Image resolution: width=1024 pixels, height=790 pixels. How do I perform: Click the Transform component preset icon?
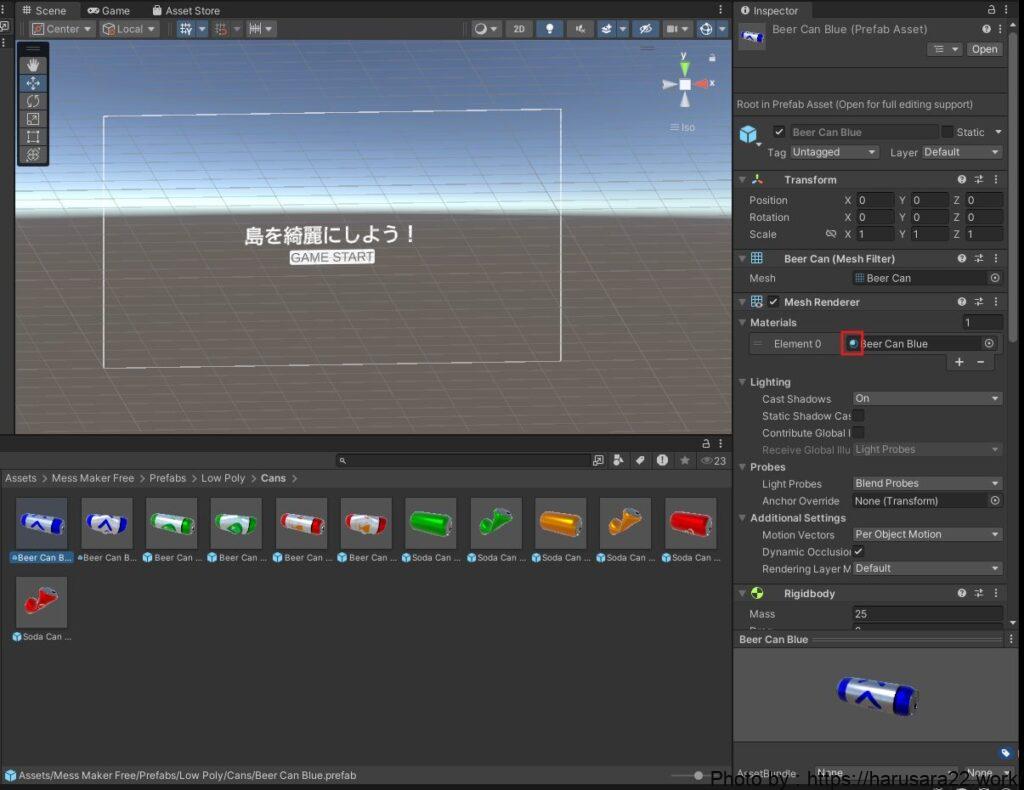978,180
